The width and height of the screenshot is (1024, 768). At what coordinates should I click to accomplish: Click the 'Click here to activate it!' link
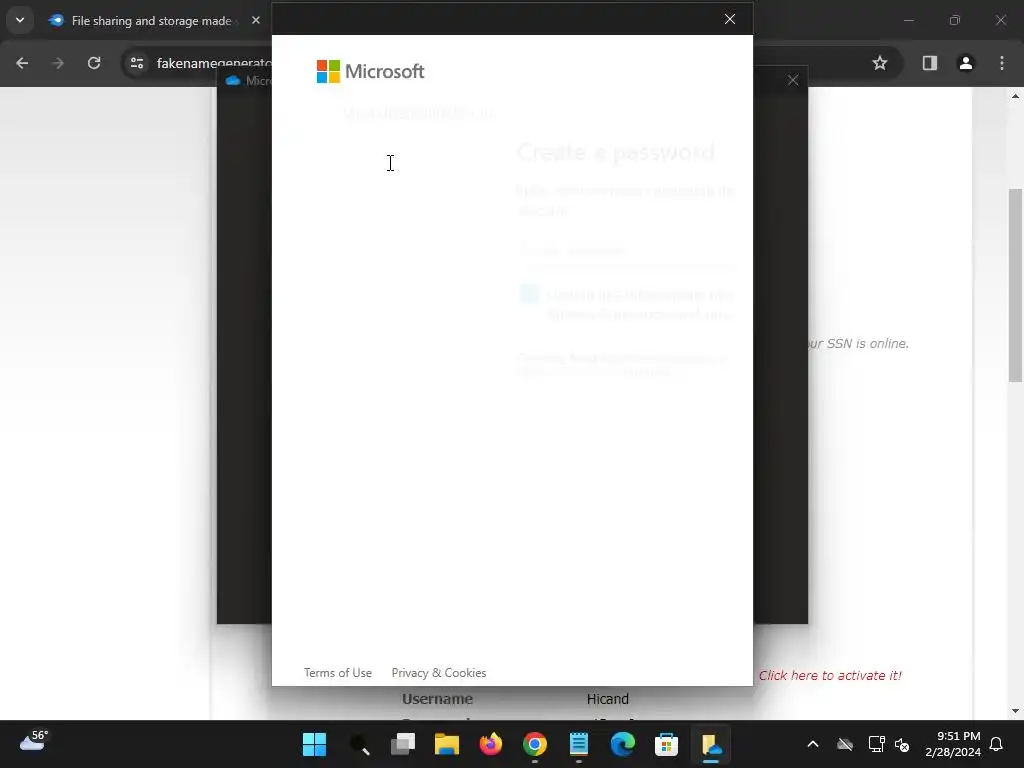pos(829,675)
